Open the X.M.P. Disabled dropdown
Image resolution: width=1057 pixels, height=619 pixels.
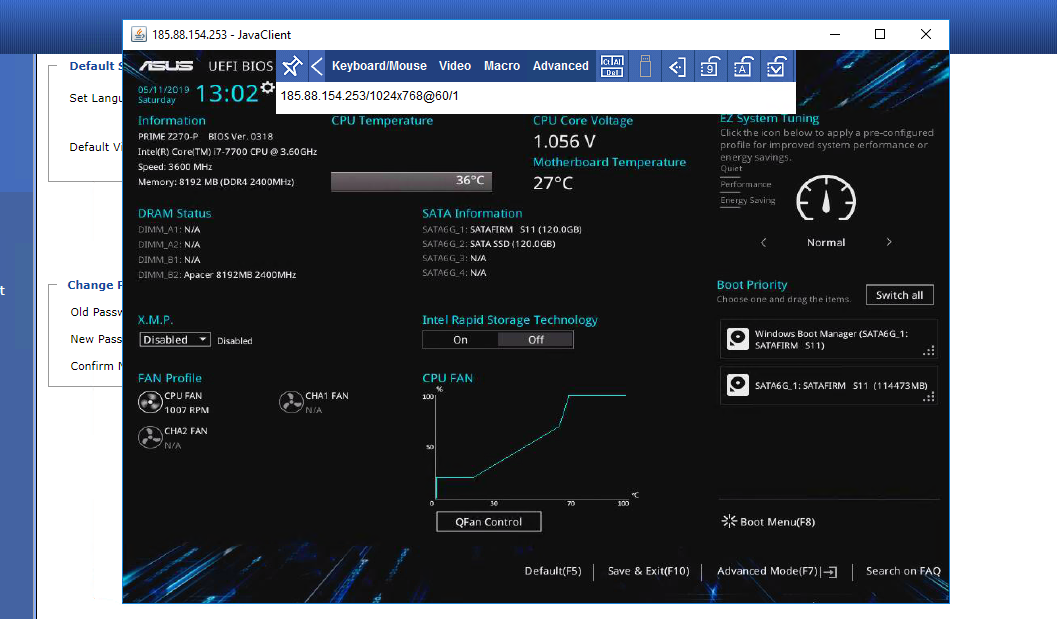pyautogui.click(x=175, y=340)
